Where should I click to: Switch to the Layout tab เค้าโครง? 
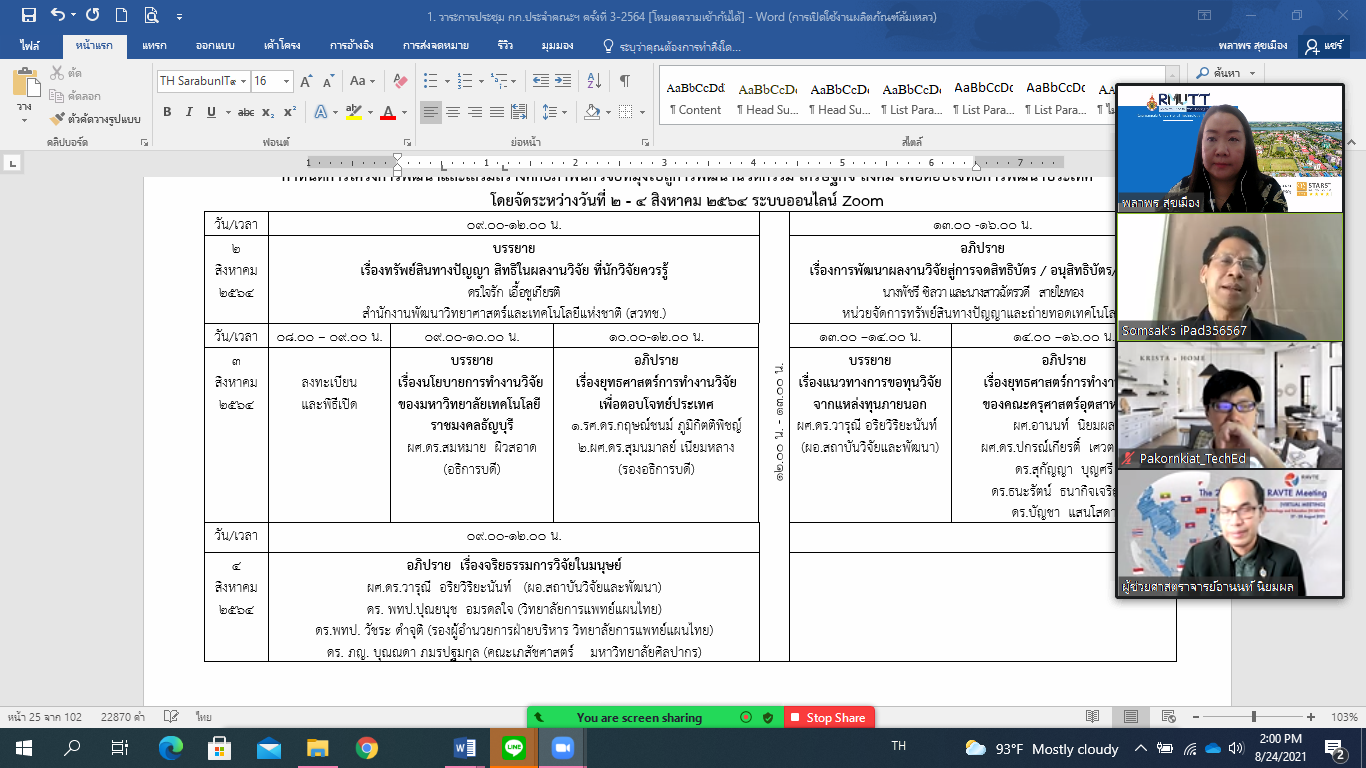281,46
